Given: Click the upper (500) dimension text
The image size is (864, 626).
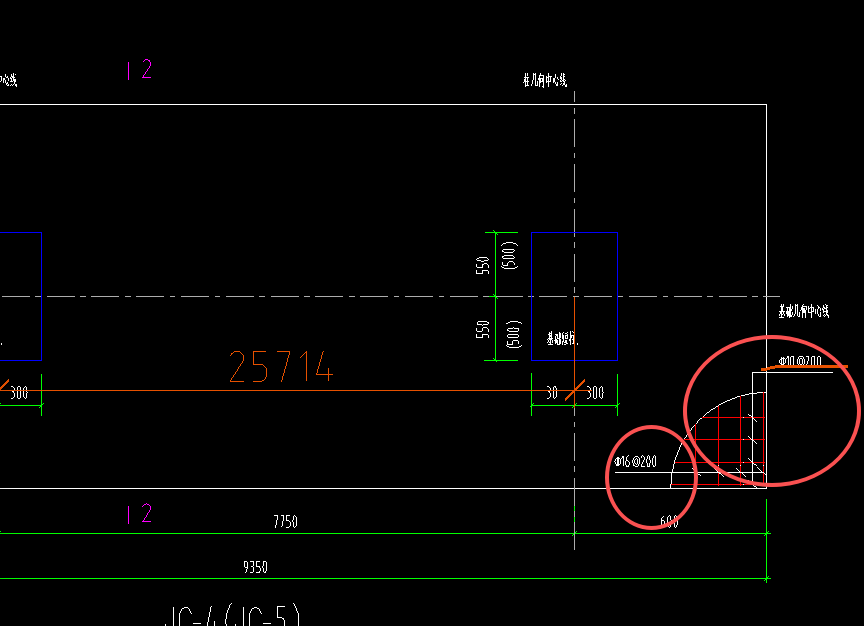Looking at the screenshot, I should 510,255.
